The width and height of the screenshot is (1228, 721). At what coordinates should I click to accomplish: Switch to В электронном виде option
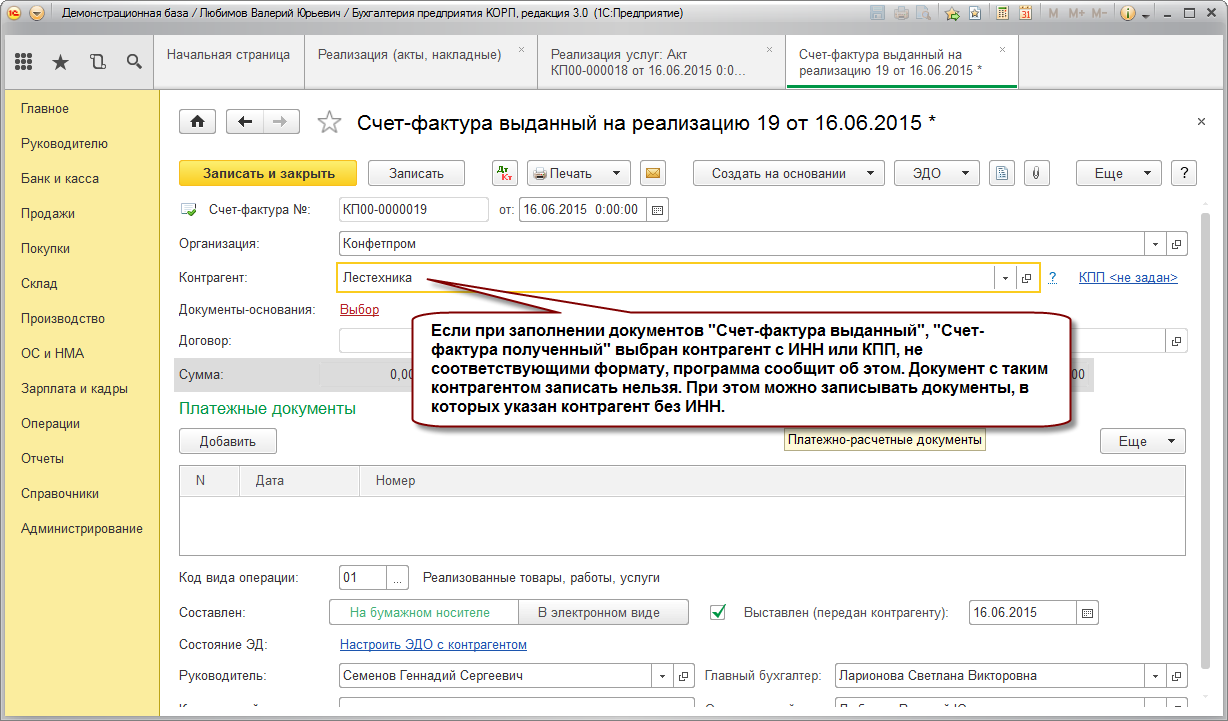pyautogui.click(x=603, y=612)
